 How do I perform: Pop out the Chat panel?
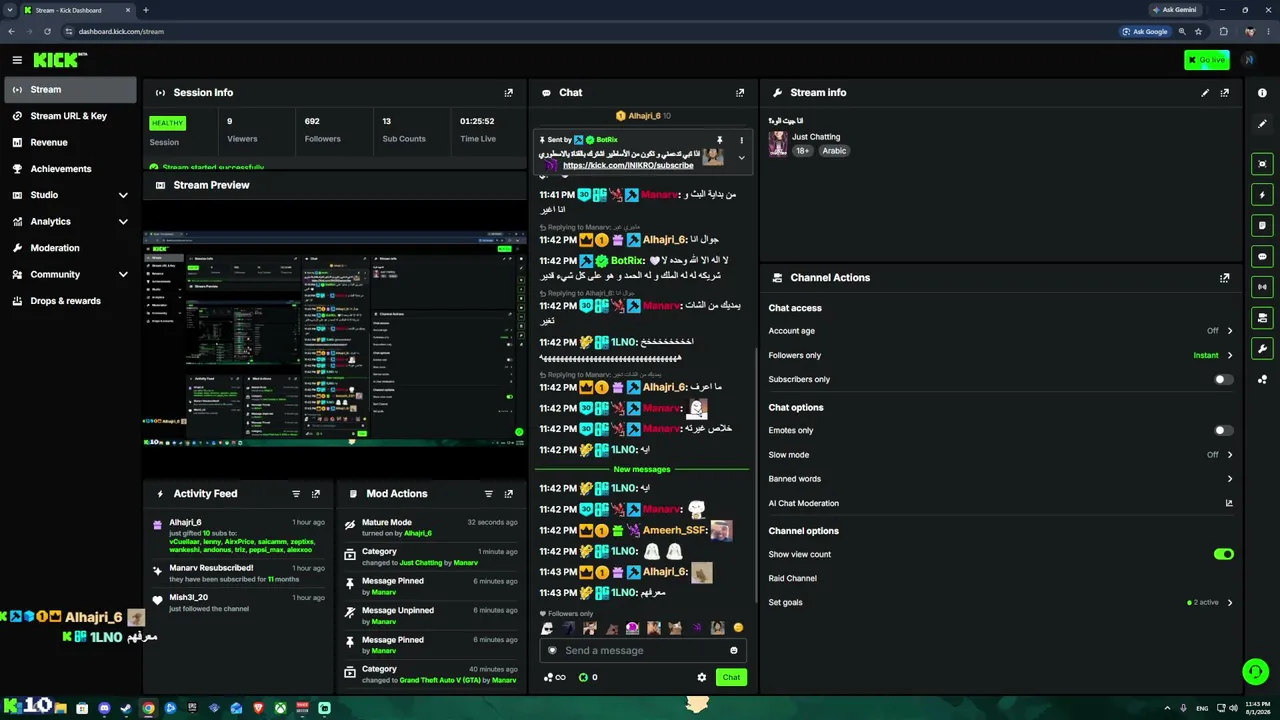point(740,93)
